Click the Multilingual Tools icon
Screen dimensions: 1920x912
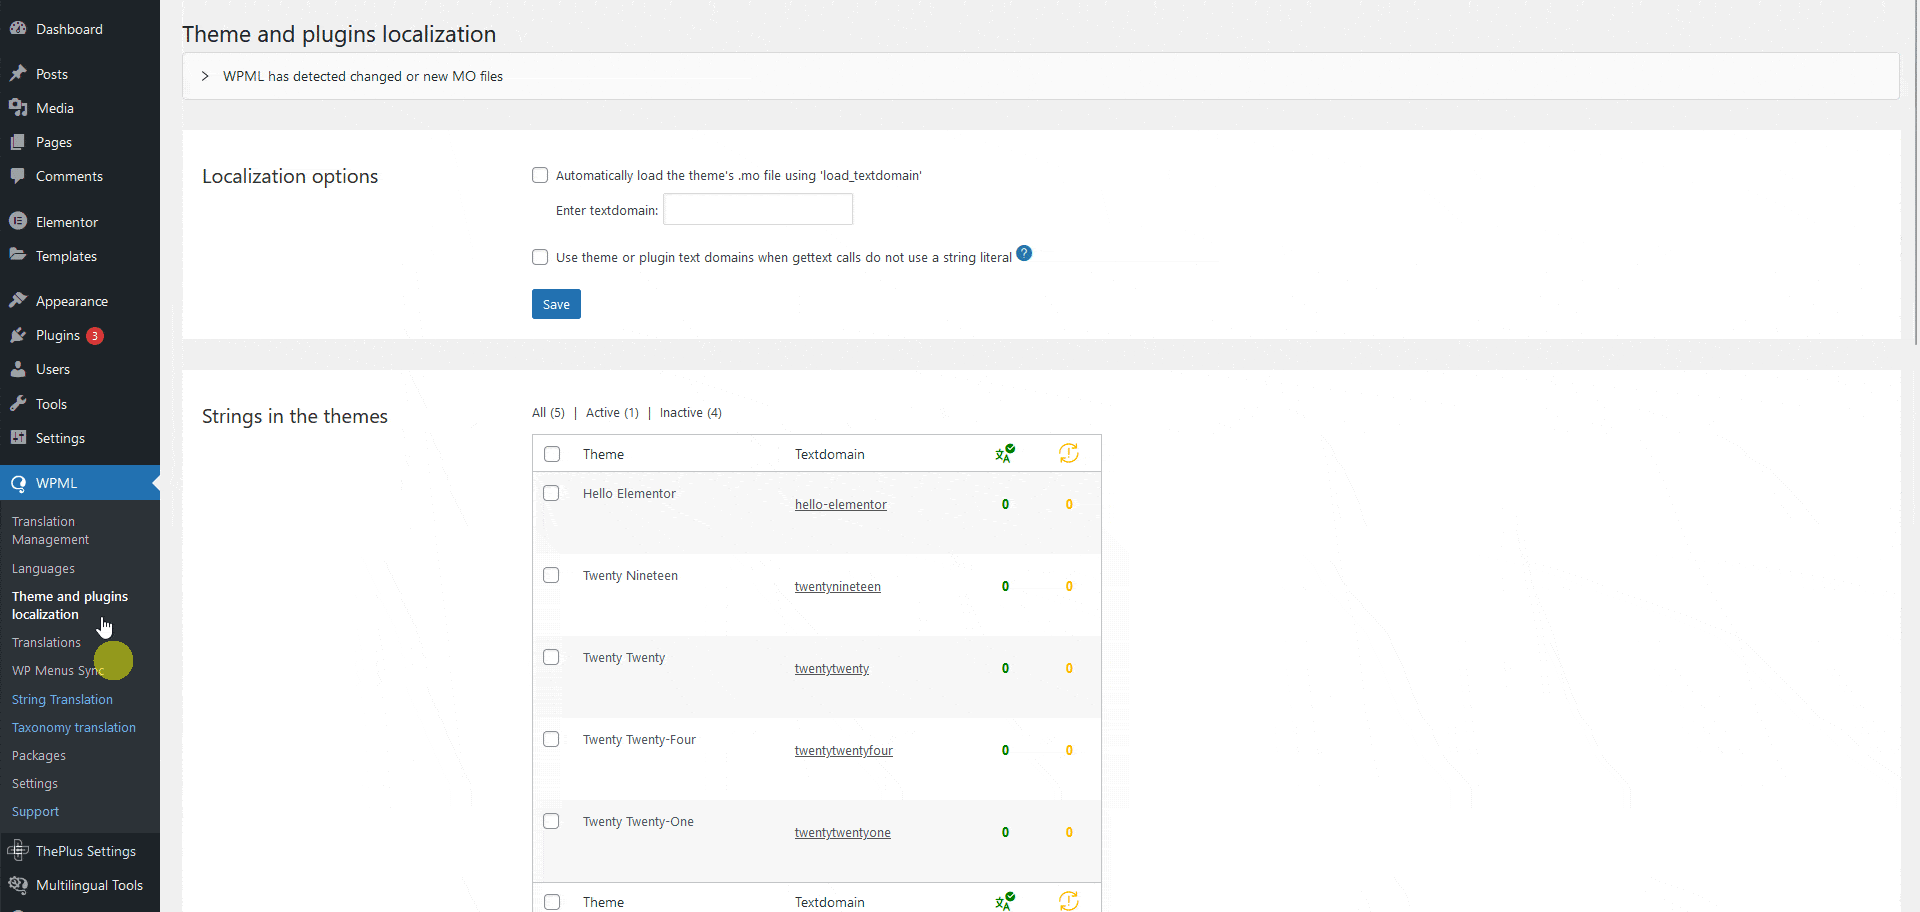(x=18, y=885)
